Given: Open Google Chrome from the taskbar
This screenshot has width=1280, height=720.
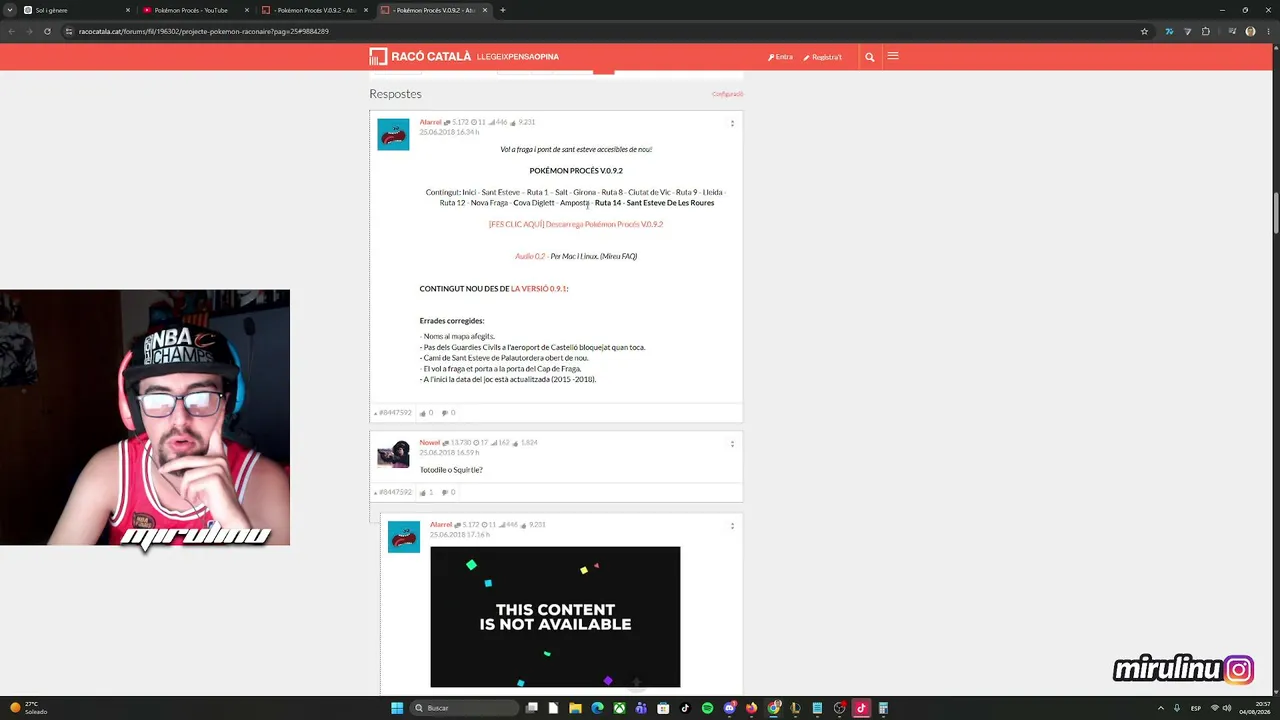Looking at the screenshot, I should [773, 708].
